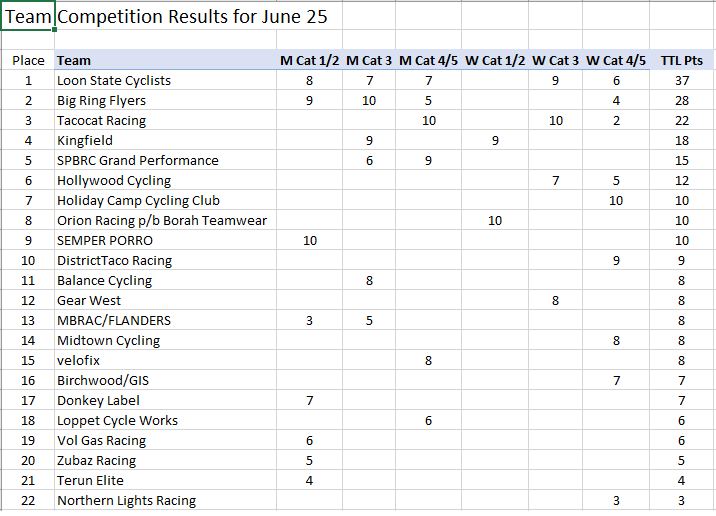Click the W Cat 1/2 header cell
The height and width of the screenshot is (516, 716).
pos(495,60)
